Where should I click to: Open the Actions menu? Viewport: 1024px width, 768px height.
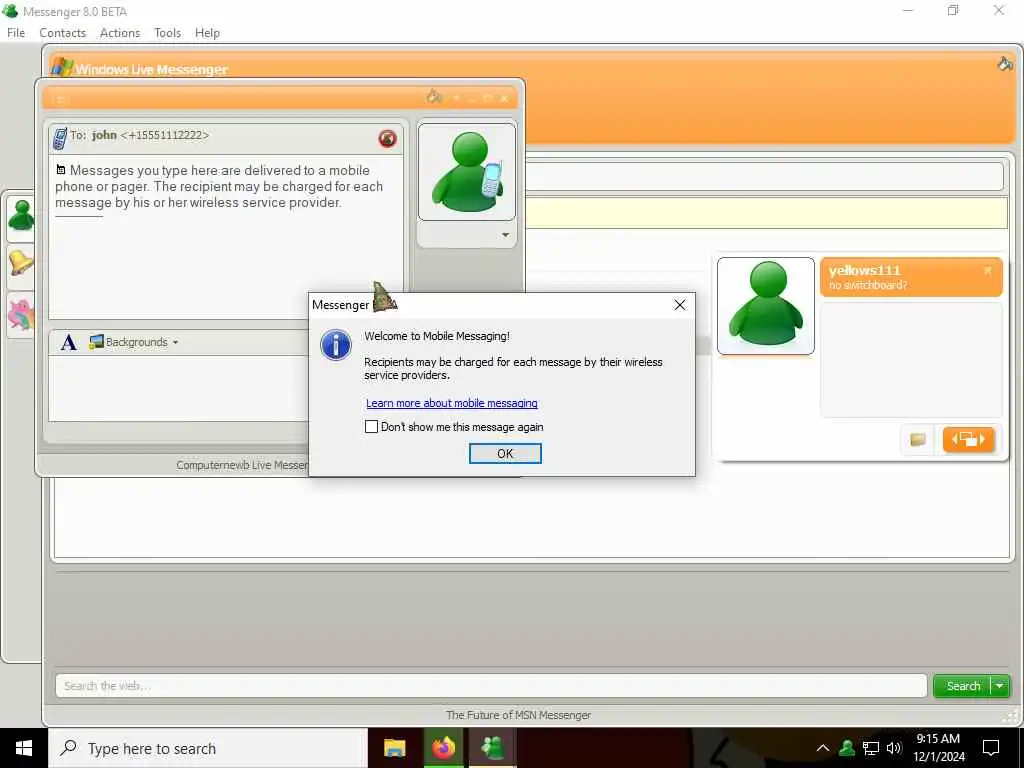(120, 33)
